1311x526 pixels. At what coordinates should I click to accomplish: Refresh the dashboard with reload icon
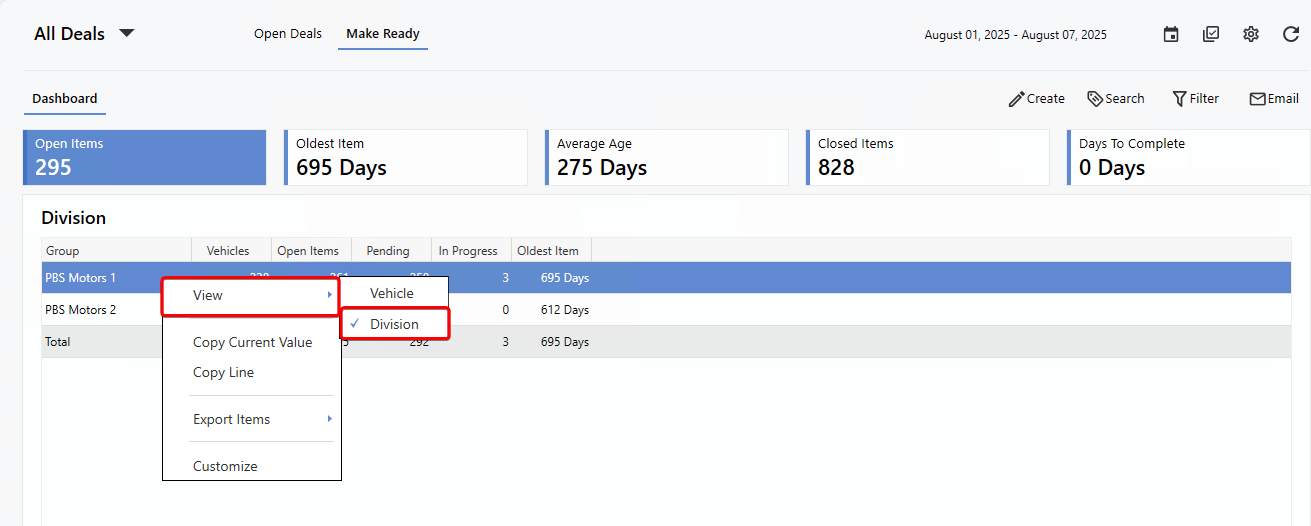click(x=1291, y=34)
